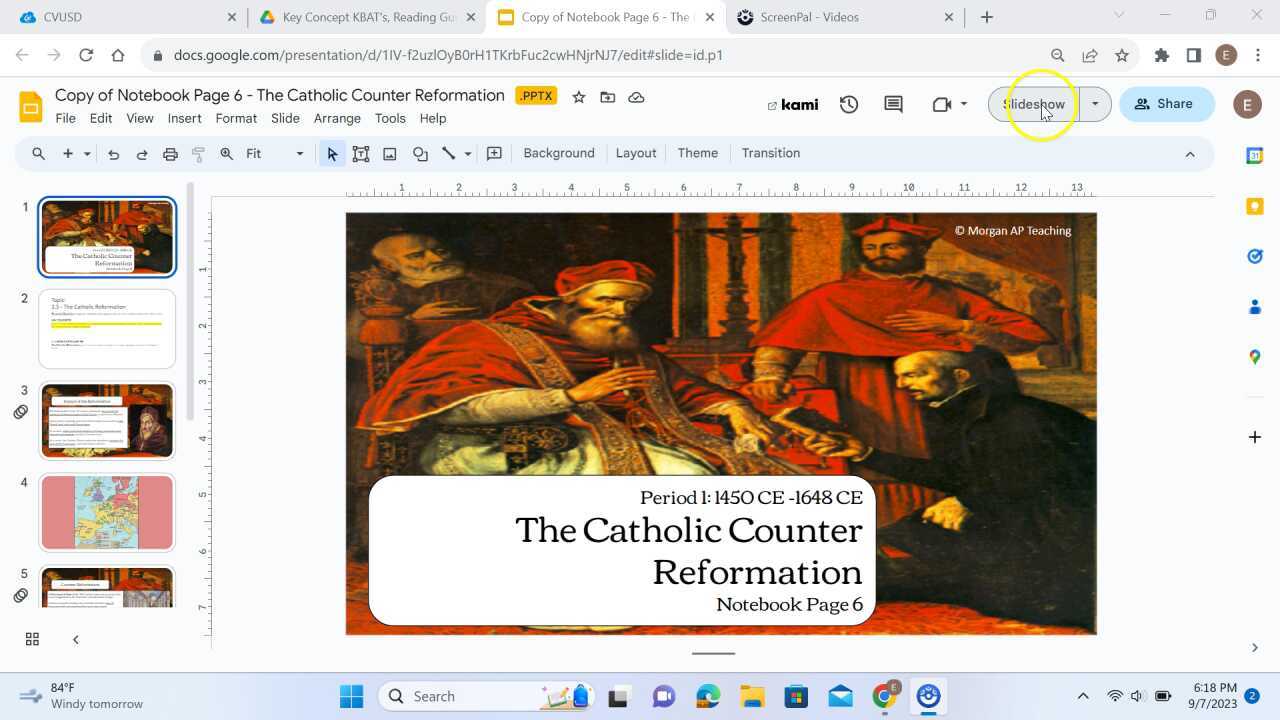This screenshot has width=1280, height=720.
Task: Expand the Slideshow presentation options arrow
Action: (1095, 103)
